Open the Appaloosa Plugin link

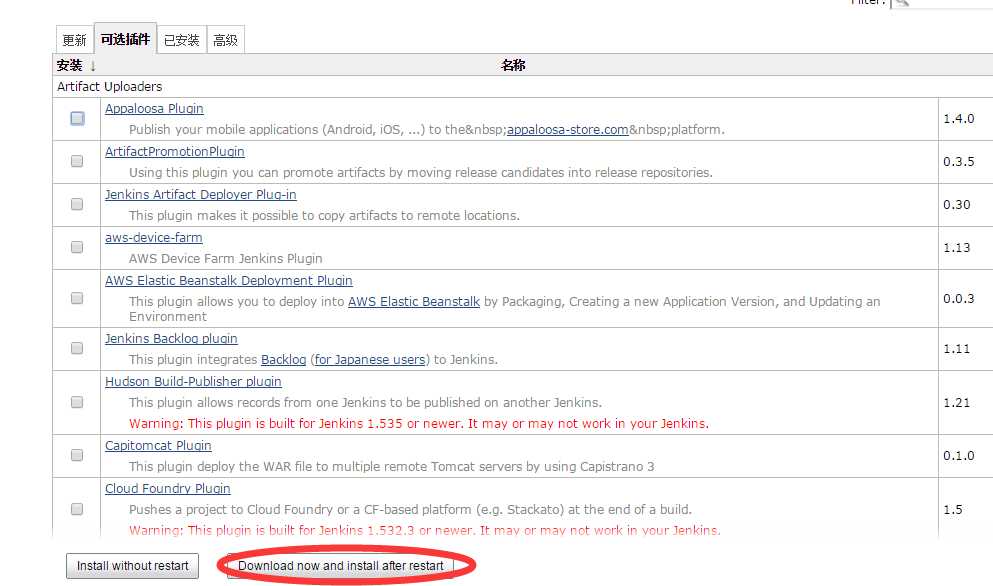pos(155,108)
